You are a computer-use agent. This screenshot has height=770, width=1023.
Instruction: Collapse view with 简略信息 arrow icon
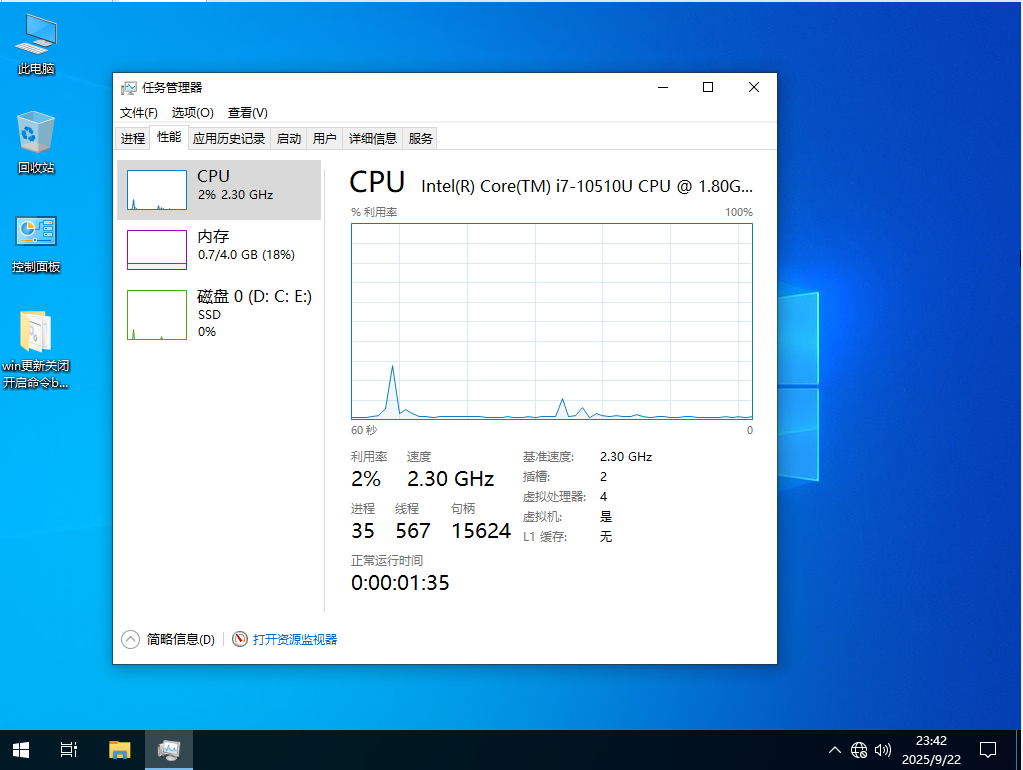130,639
